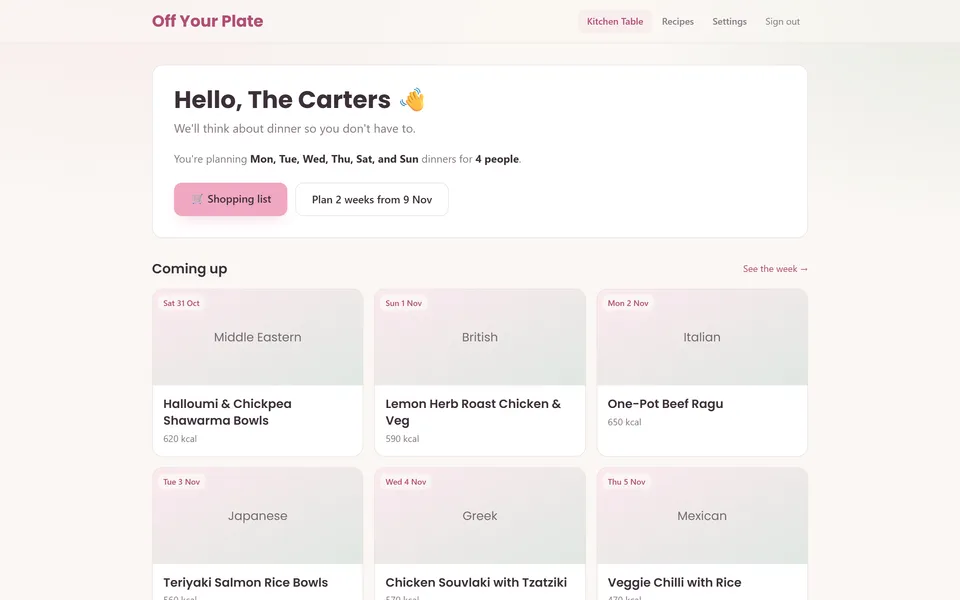The image size is (960, 600).
Task: Click the 620 kcal label
Action: [180, 439]
